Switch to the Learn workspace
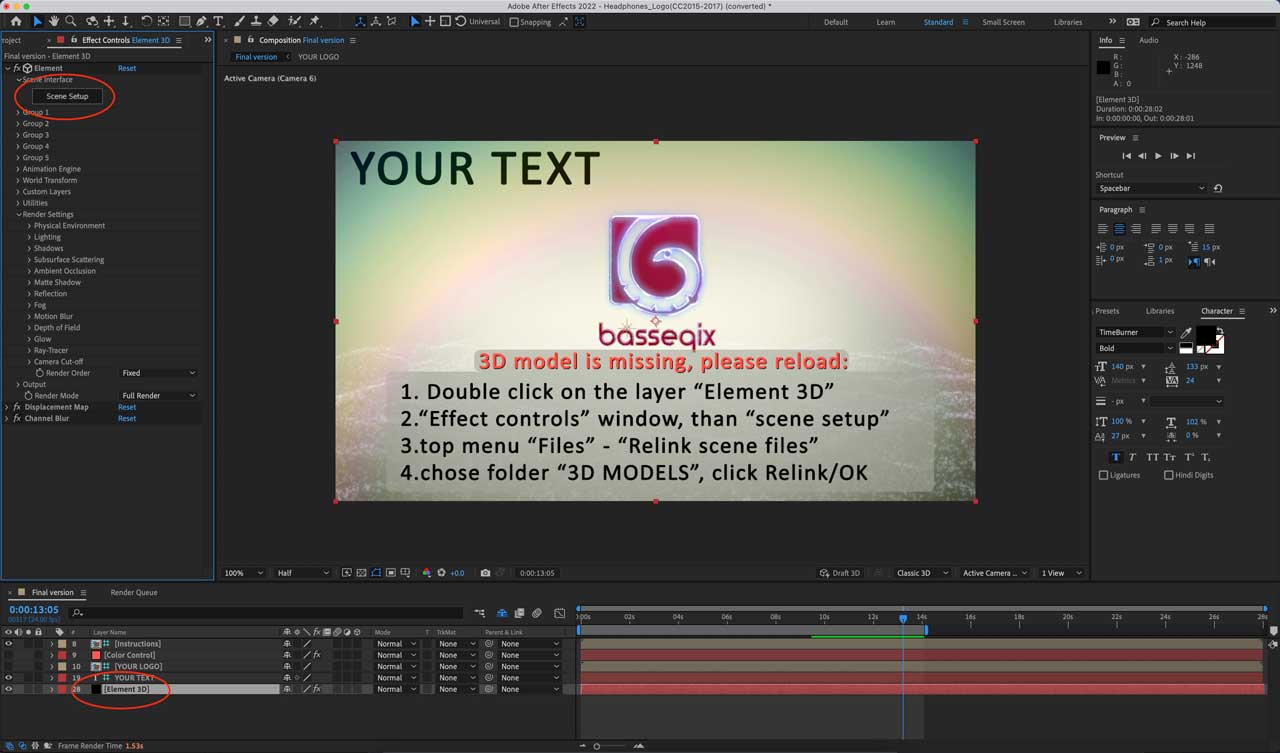Screen dimensions: 1280x753 point(886,22)
